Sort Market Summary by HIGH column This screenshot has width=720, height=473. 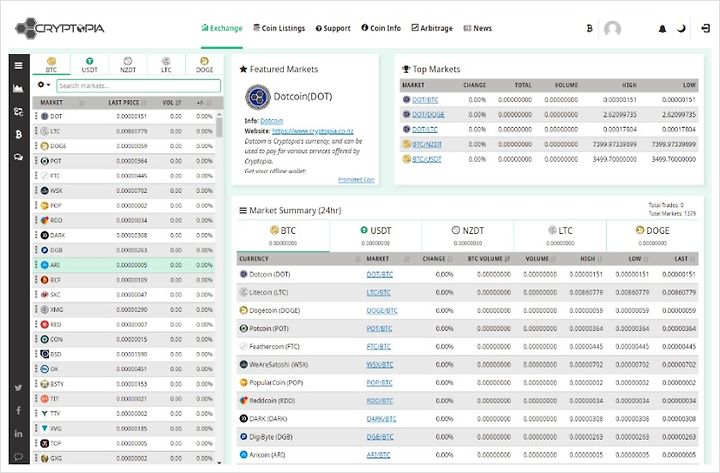[x=591, y=259]
